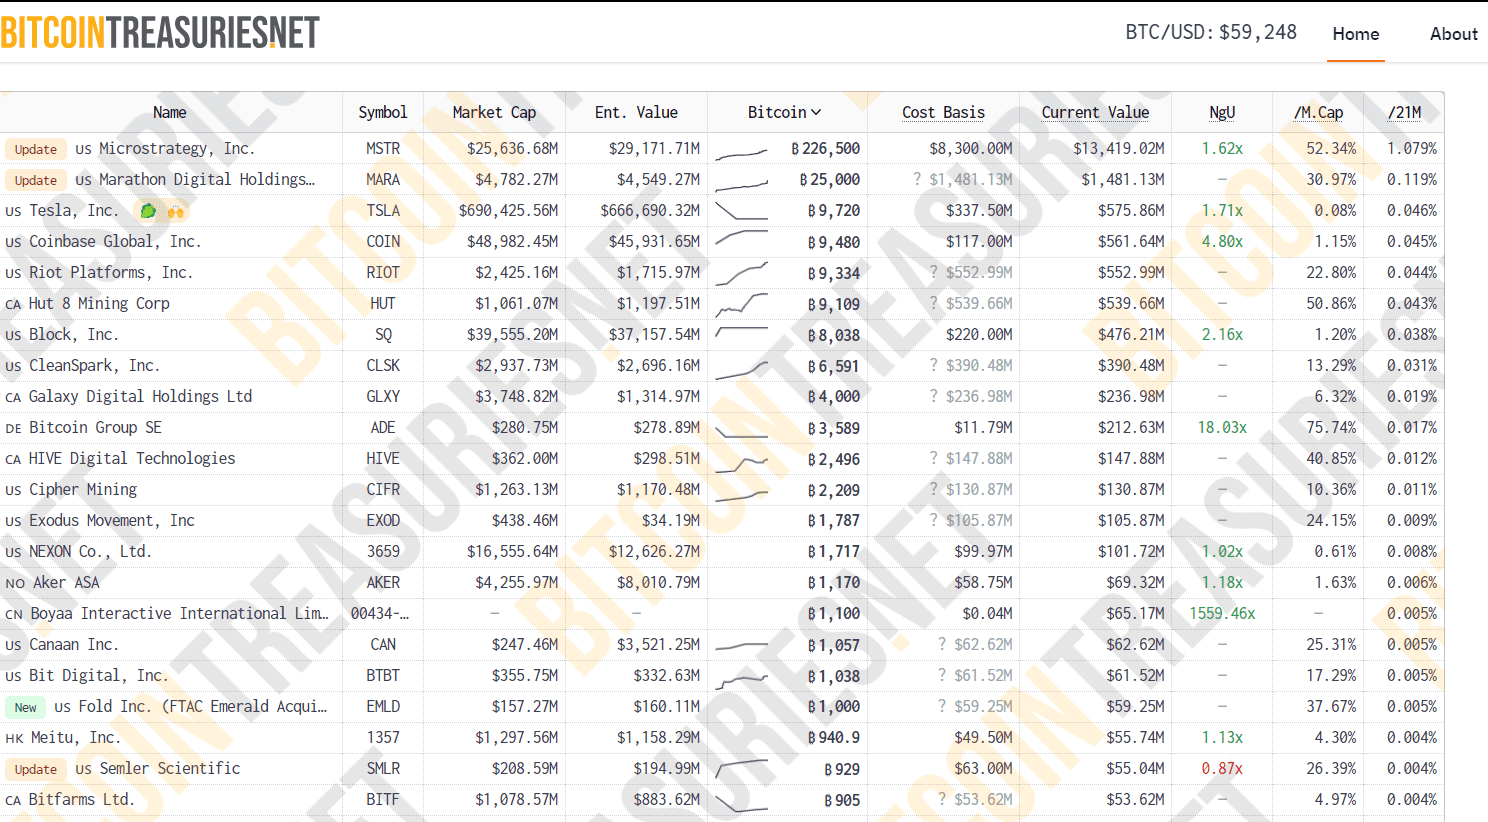Select the Market Cap column header
The height and width of the screenshot is (822, 1488).
494,112
